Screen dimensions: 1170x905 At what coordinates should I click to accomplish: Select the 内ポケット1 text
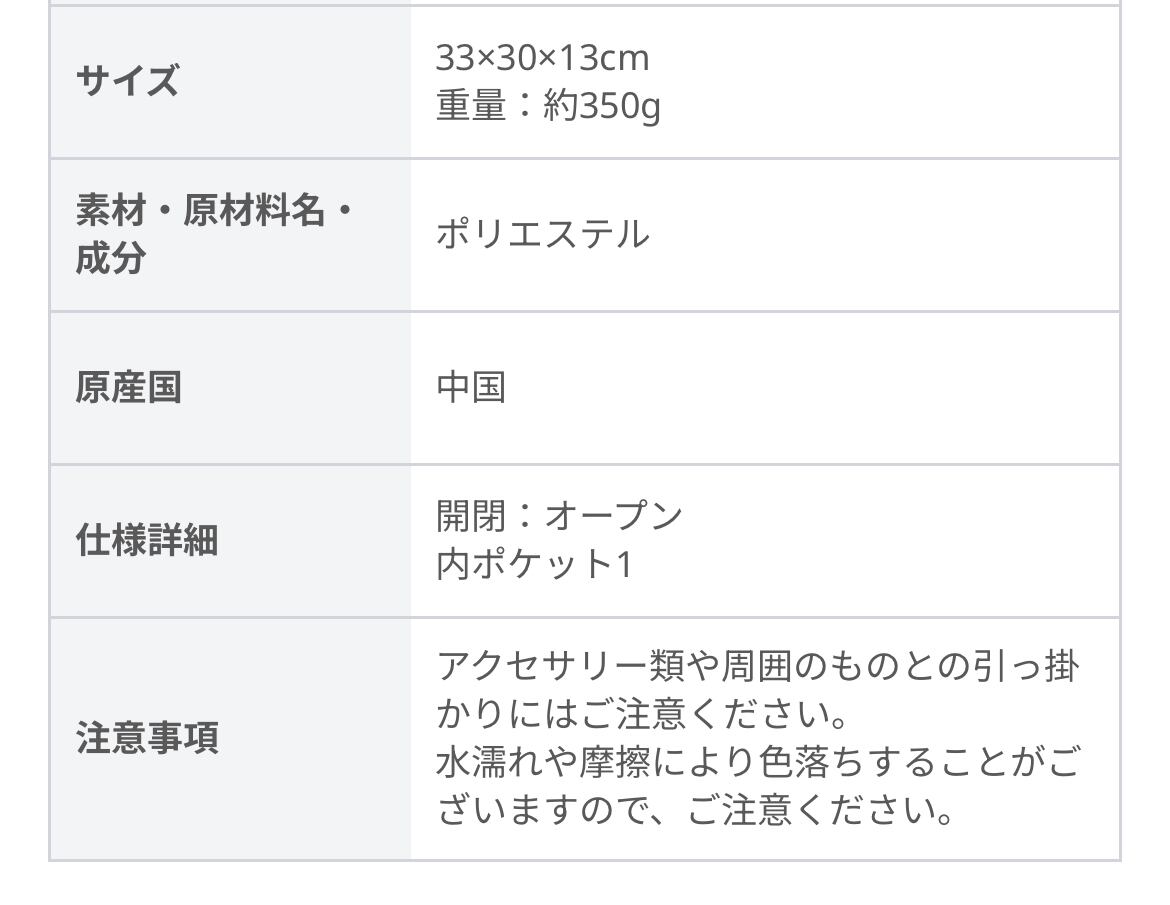(x=534, y=565)
